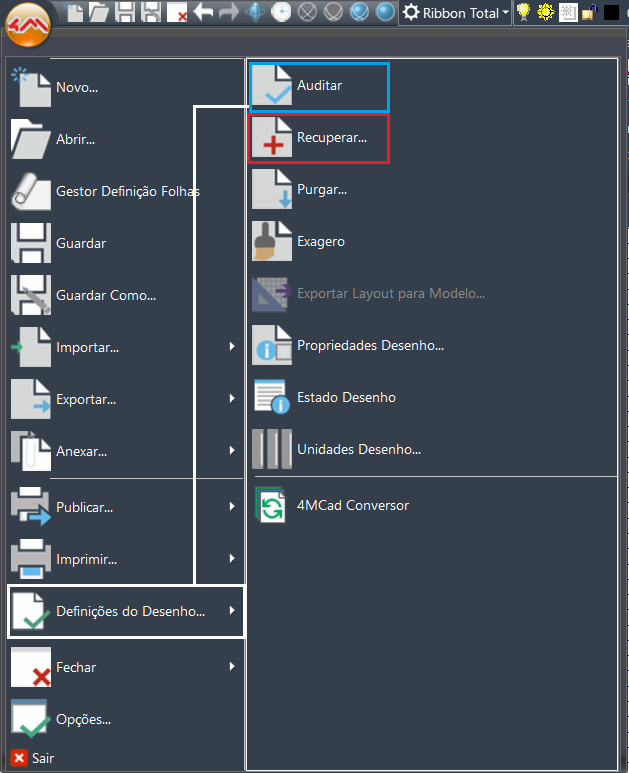
Task: Select Purgar... in the submenu
Action: click(433, 190)
